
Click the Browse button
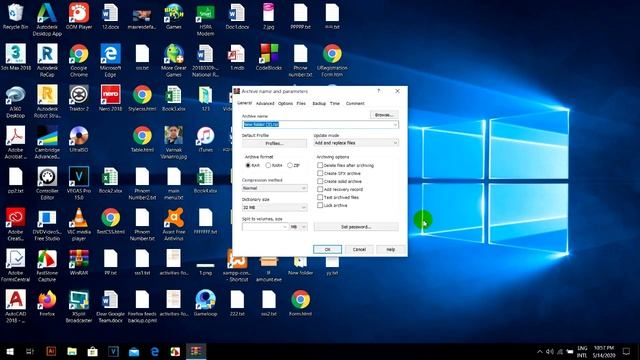(384, 115)
